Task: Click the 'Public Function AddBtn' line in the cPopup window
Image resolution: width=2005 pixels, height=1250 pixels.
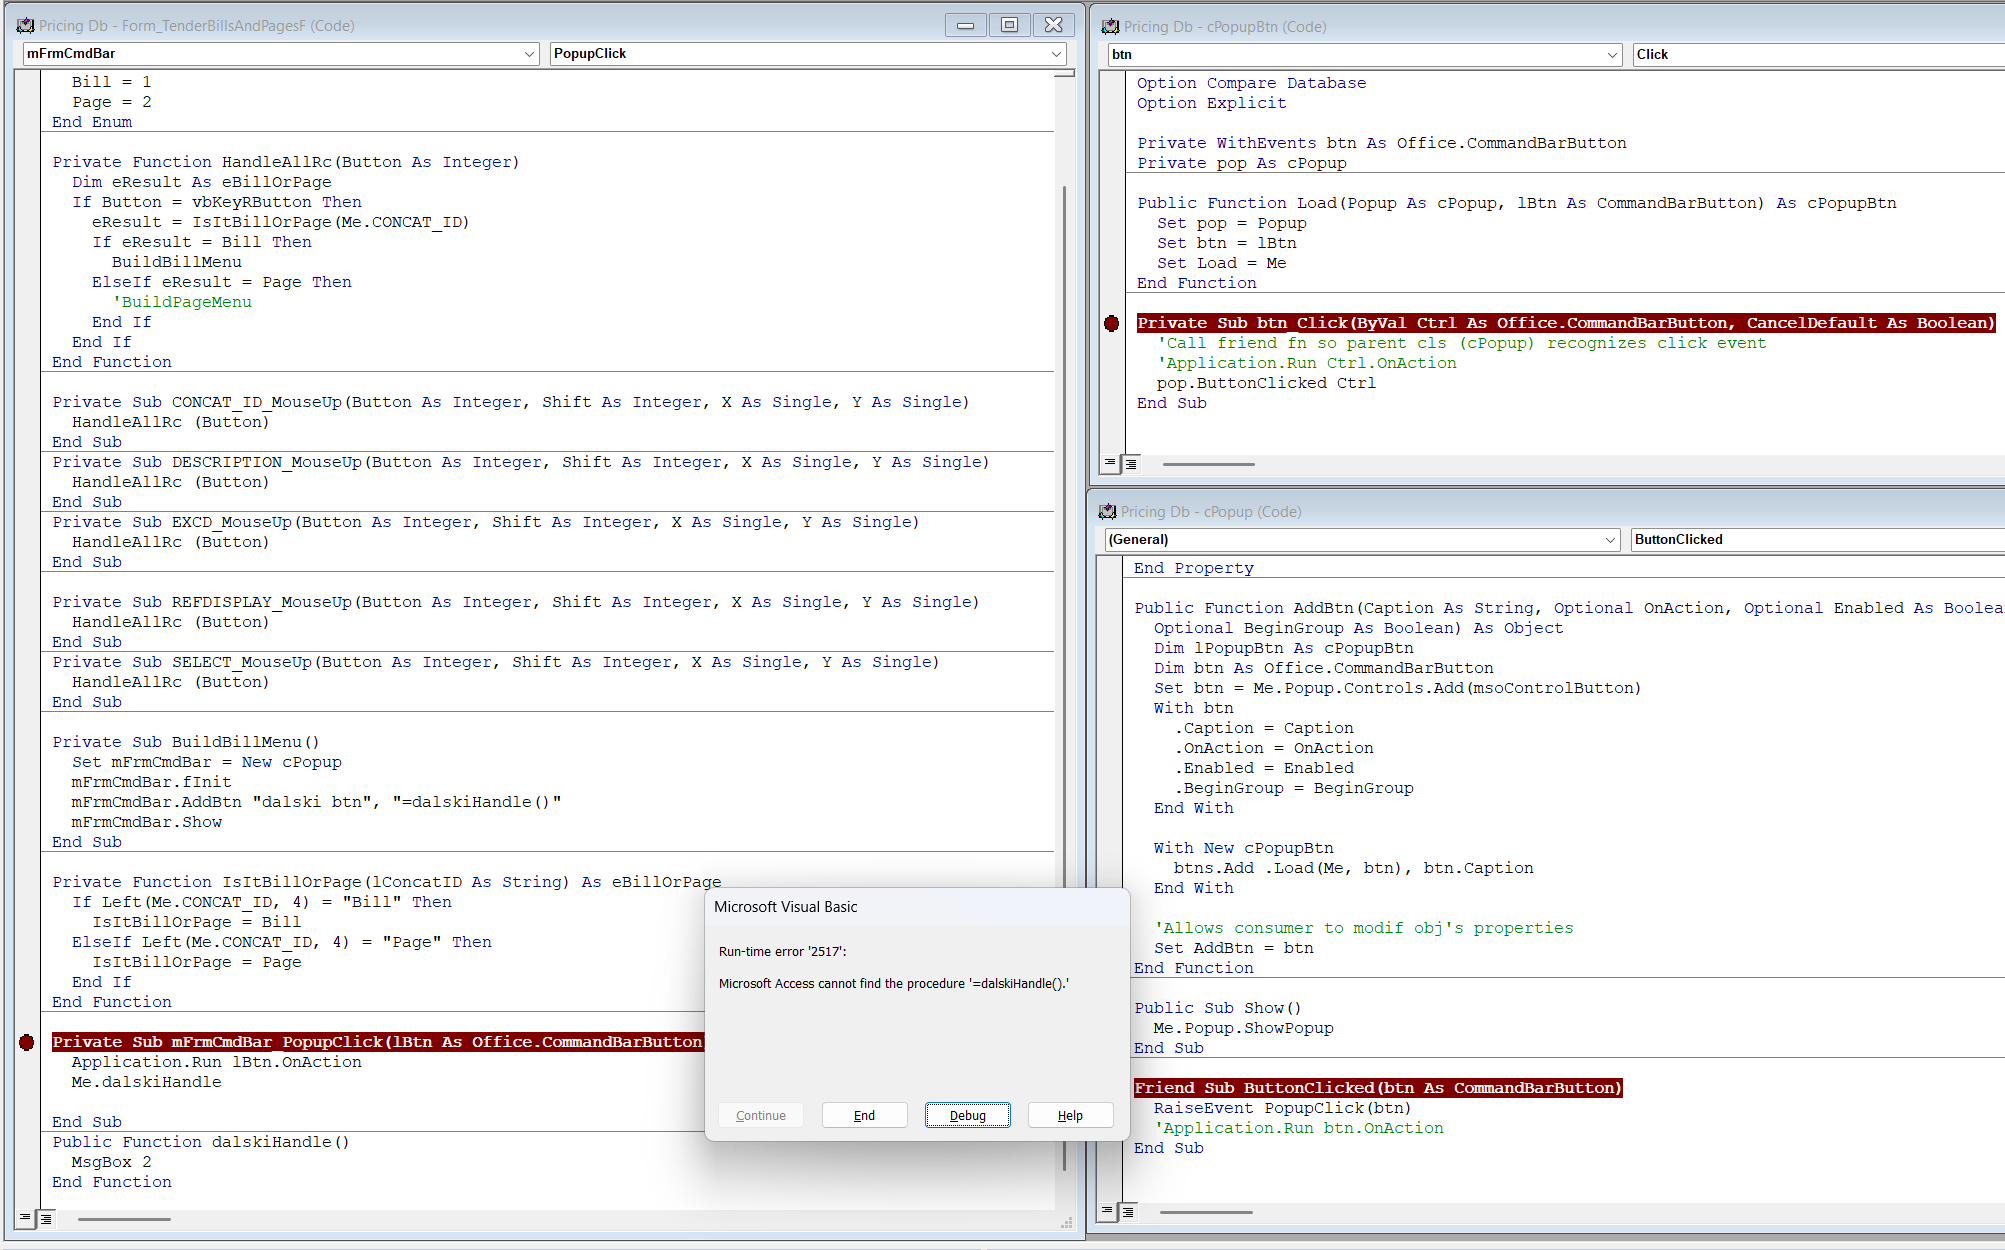Action: click(x=1569, y=608)
